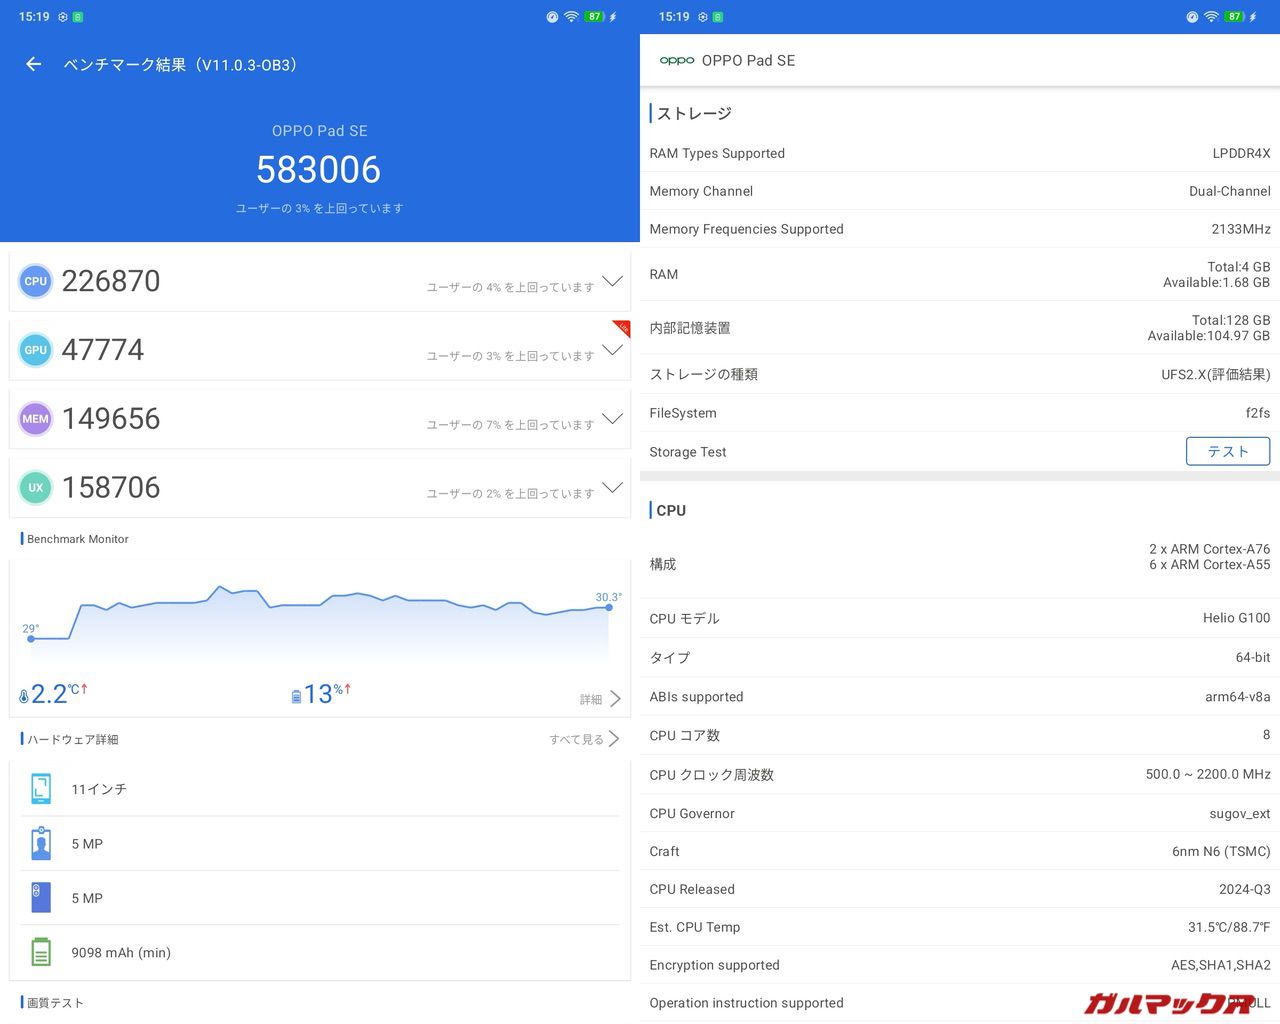Tap the 11 inch screen size icon
1280x1024 pixels.
click(x=41, y=789)
